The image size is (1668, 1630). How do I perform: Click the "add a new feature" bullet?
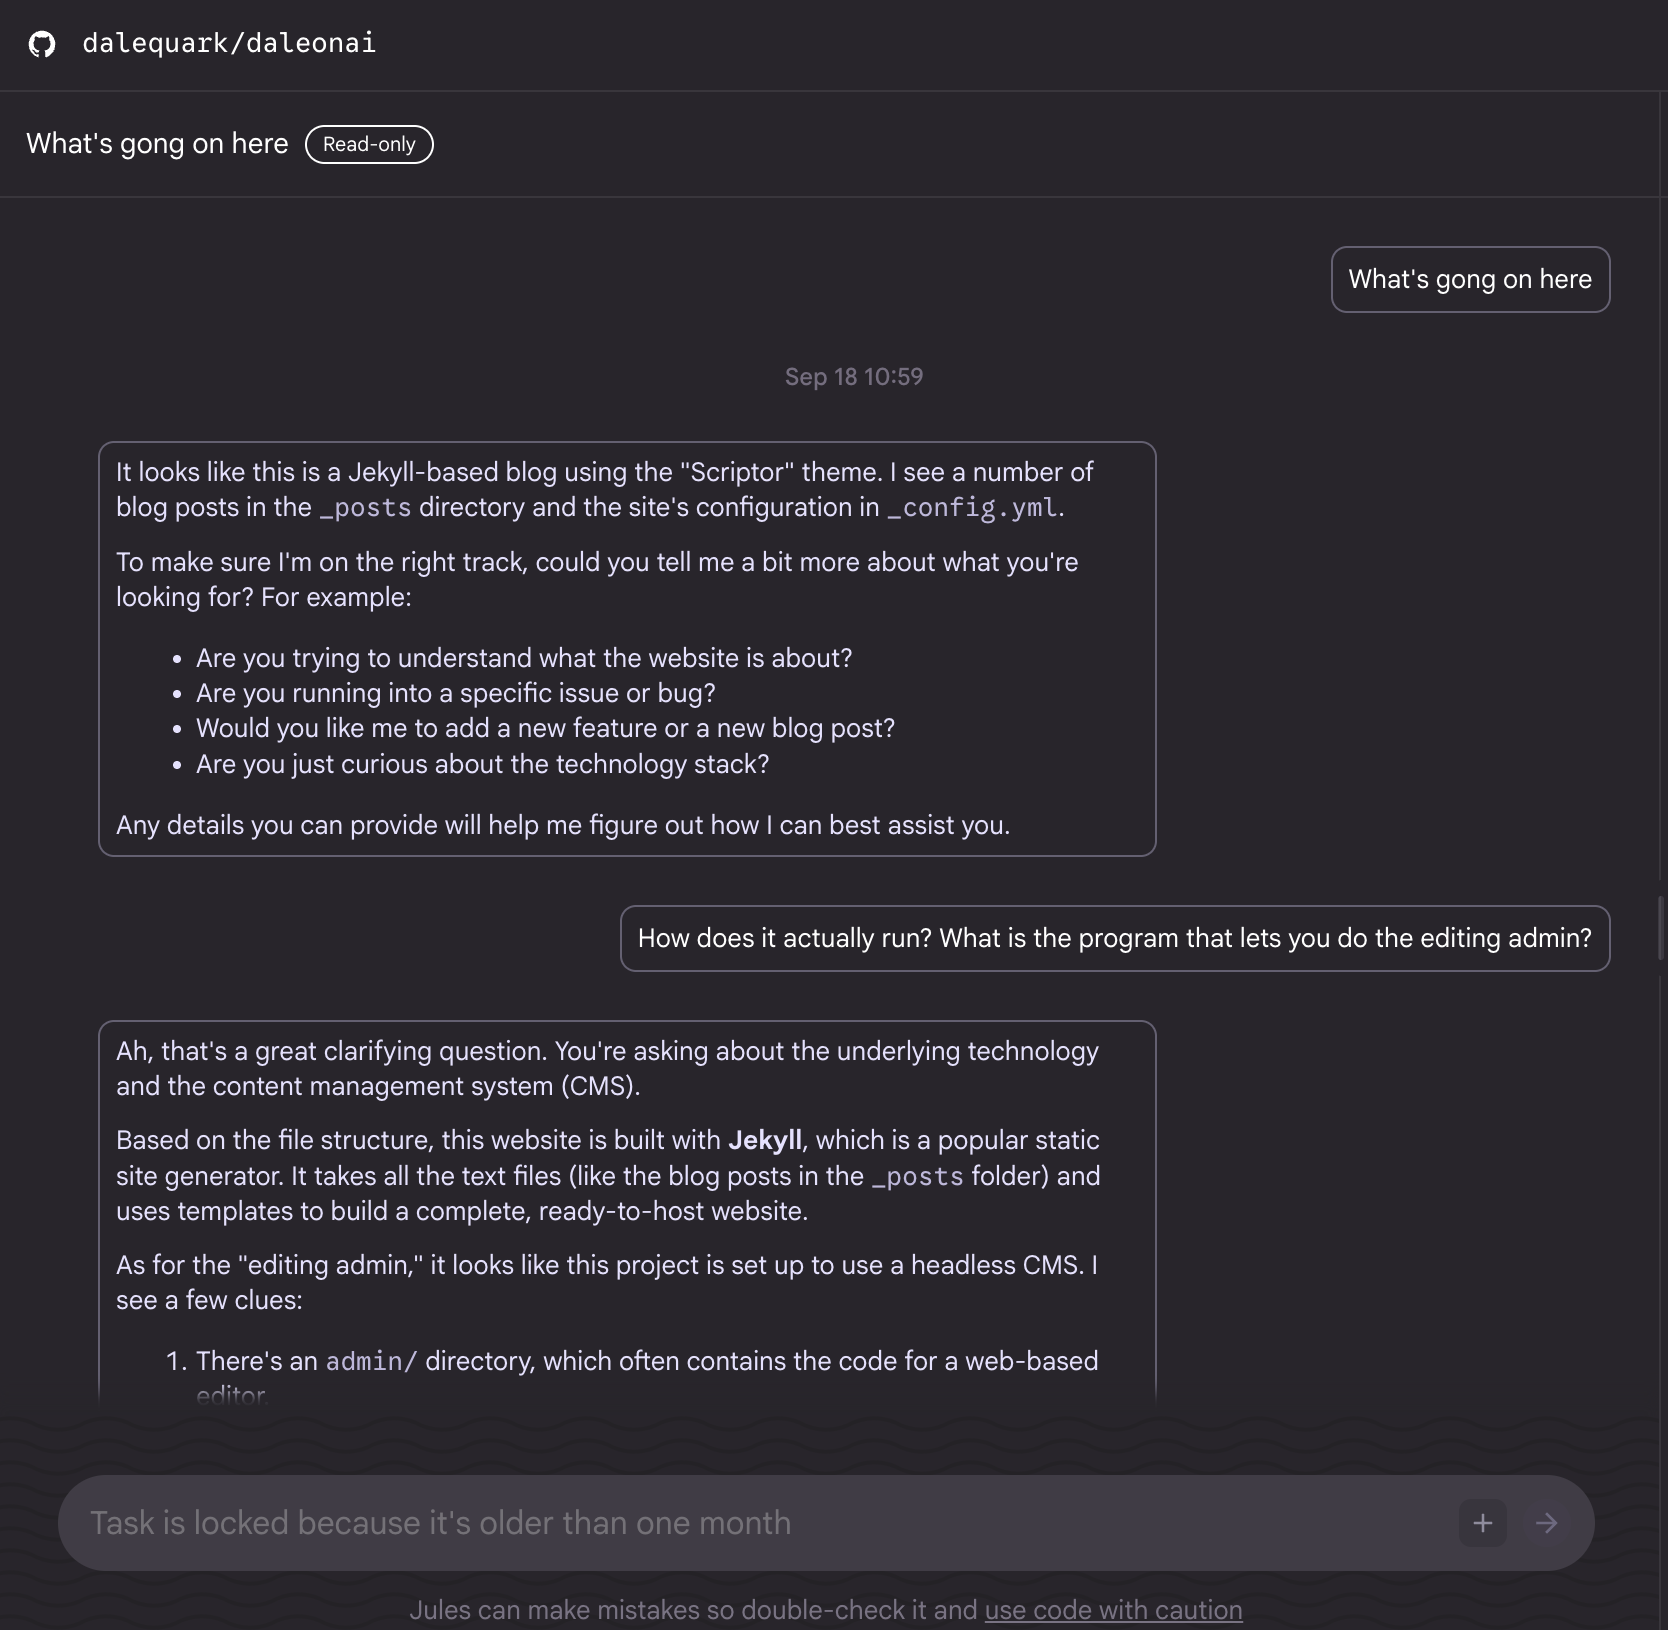click(545, 728)
